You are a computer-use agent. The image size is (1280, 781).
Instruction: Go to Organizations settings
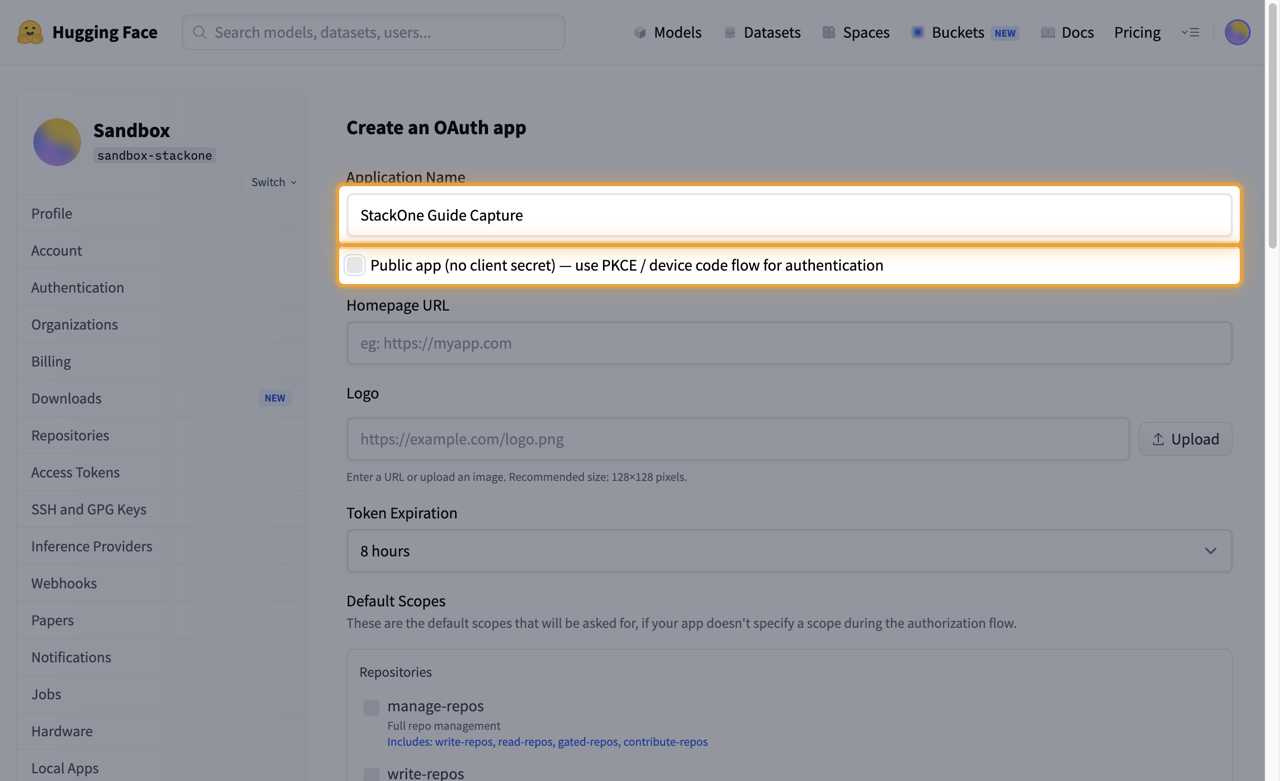pos(161,324)
